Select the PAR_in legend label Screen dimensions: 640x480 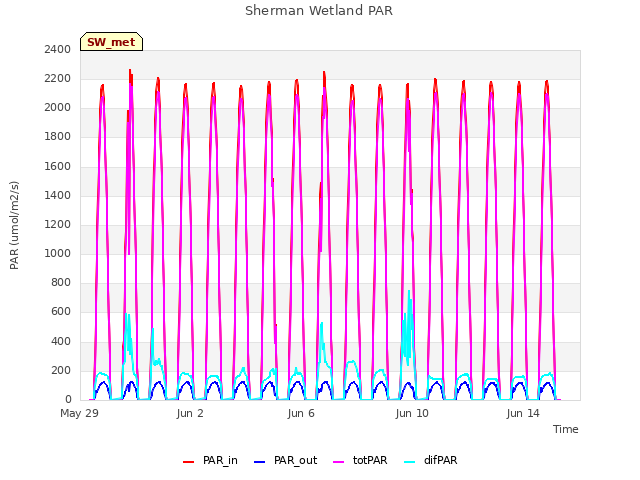click(220, 460)
